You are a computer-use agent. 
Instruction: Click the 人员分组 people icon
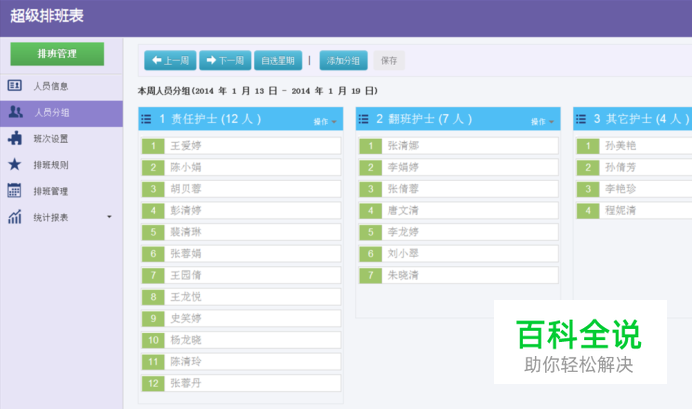(15, 112)
